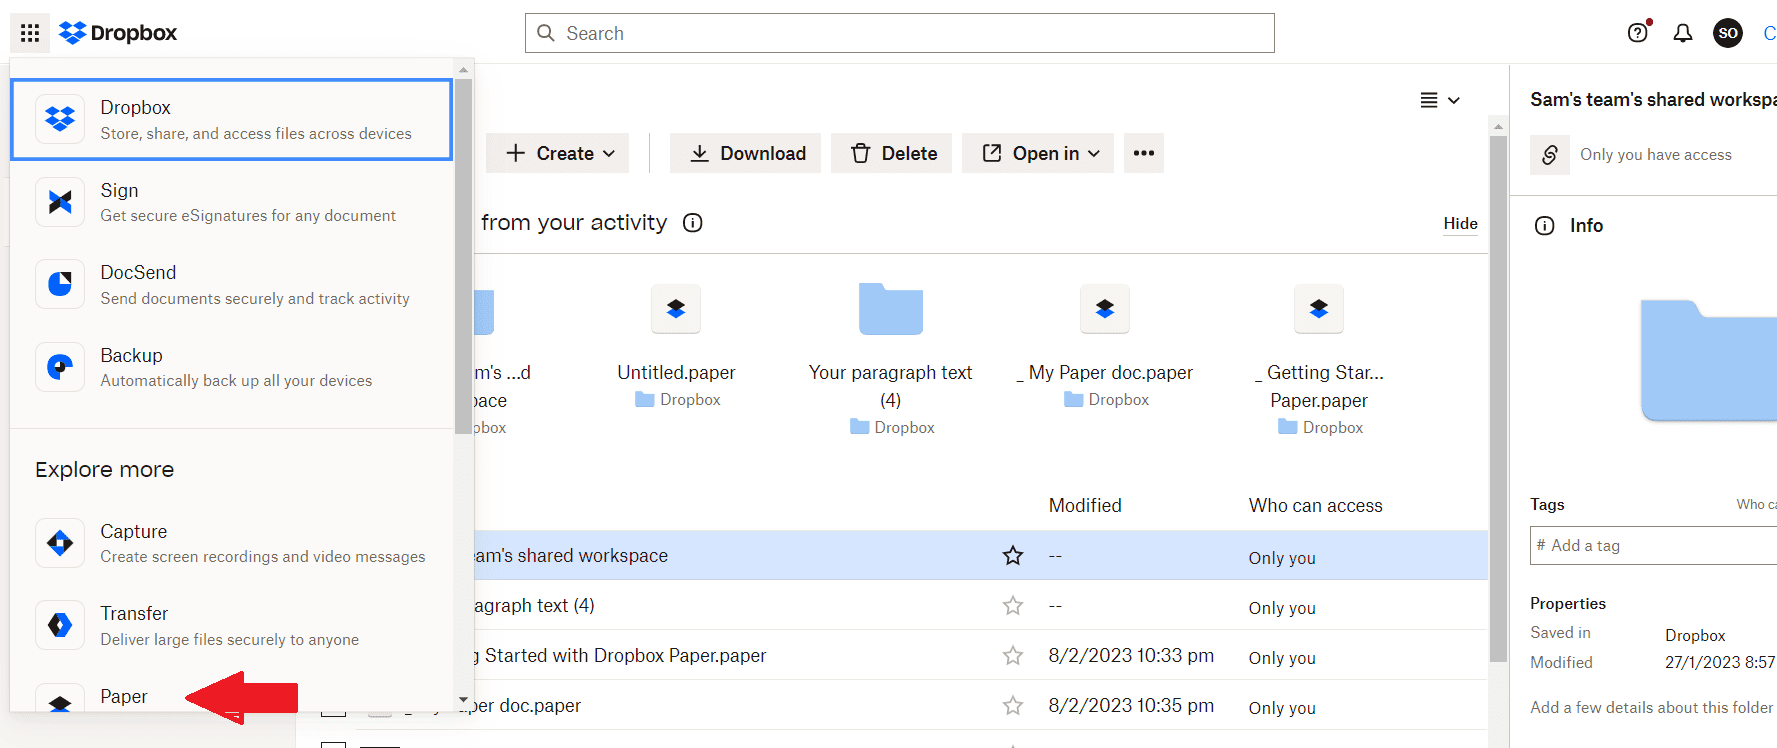Click the Add a tag field
The height and width of the screenshot is (748, 1777).
[1654, 546]
